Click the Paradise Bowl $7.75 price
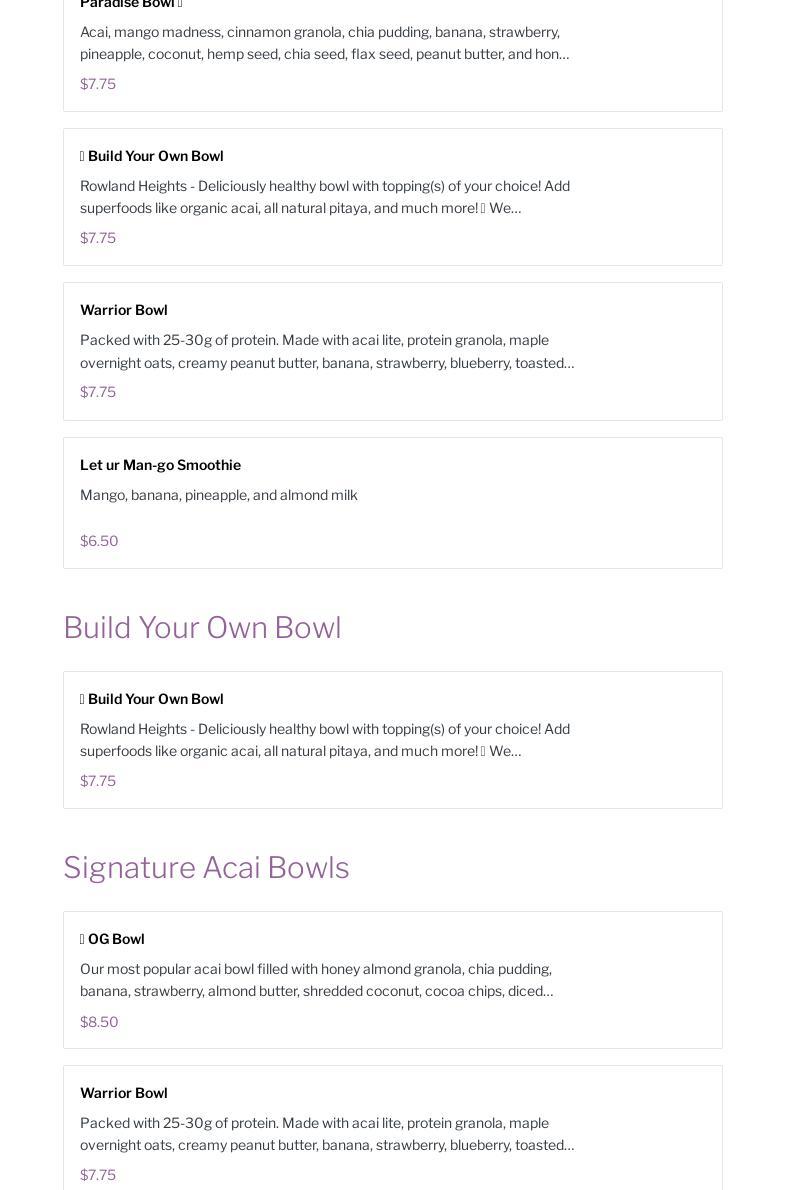This screenshot has width=785, height=1190. coord(98,84)
